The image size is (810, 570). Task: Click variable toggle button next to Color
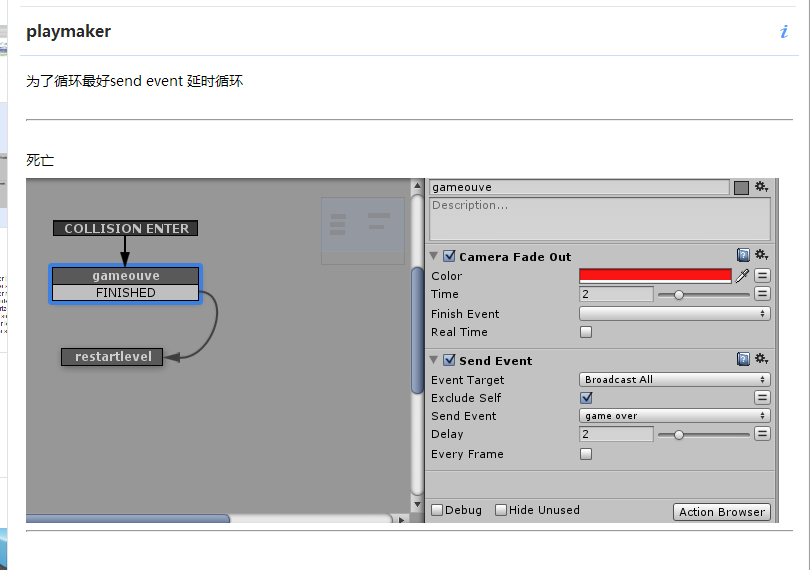(762, 275)
